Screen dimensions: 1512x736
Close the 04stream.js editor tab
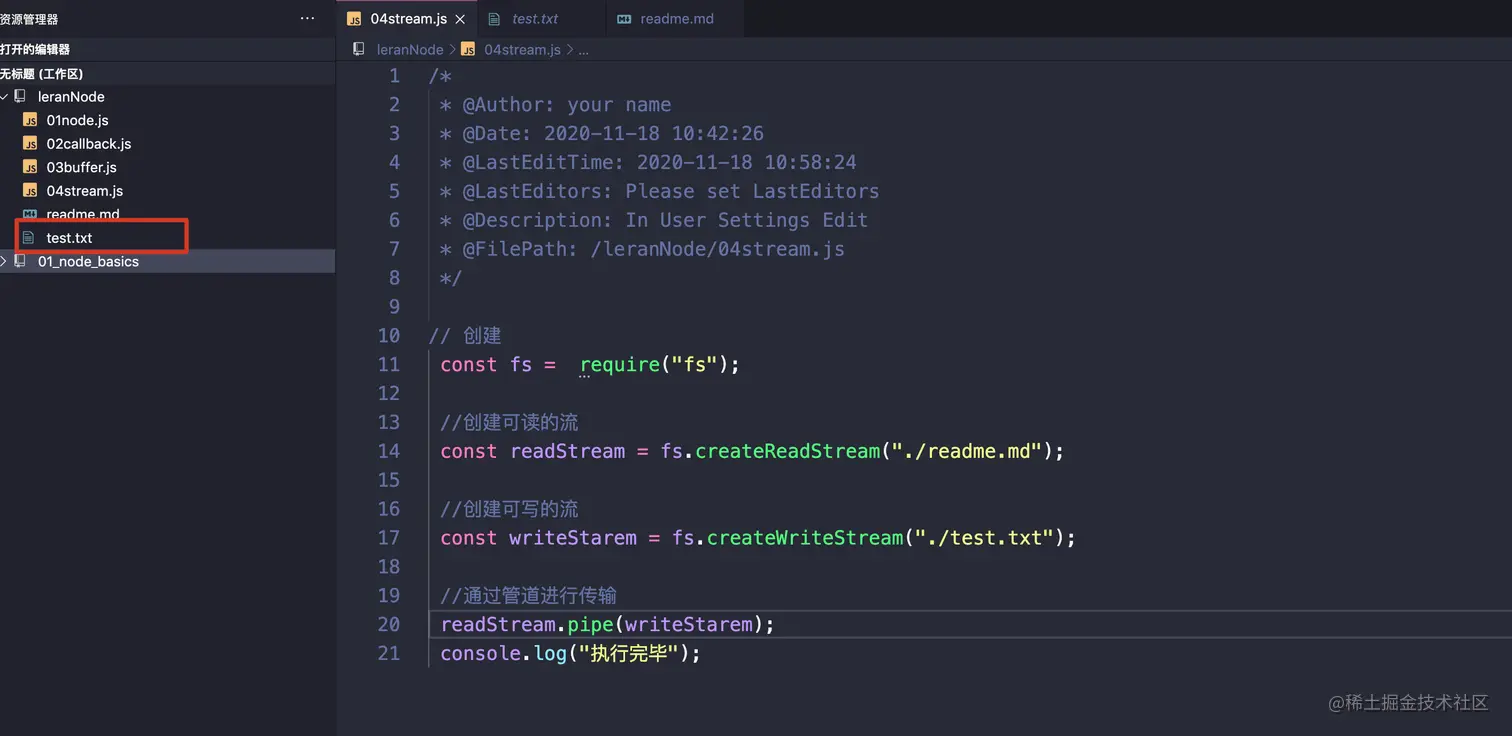pyautogui.click(x=460, y=19)
